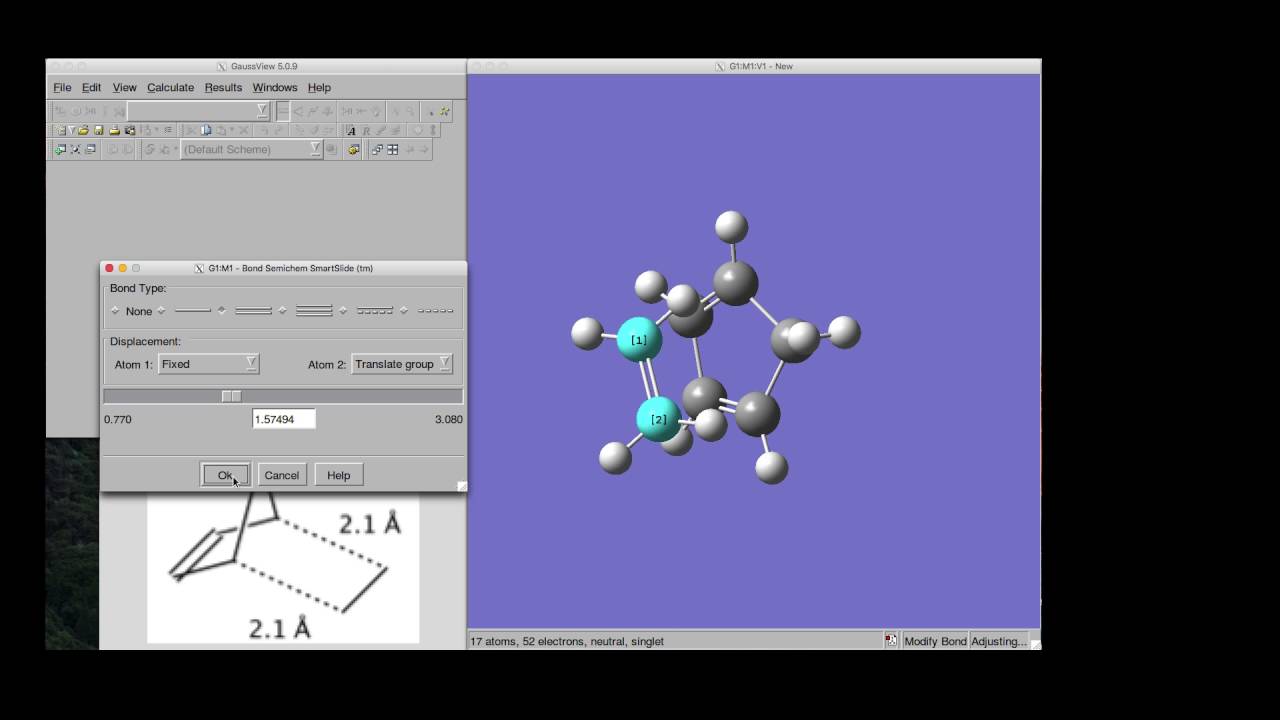The width and height of the screenshot is (1280, 720).
Task: Click the Modify Bond status text
Action: pos(935,641)
